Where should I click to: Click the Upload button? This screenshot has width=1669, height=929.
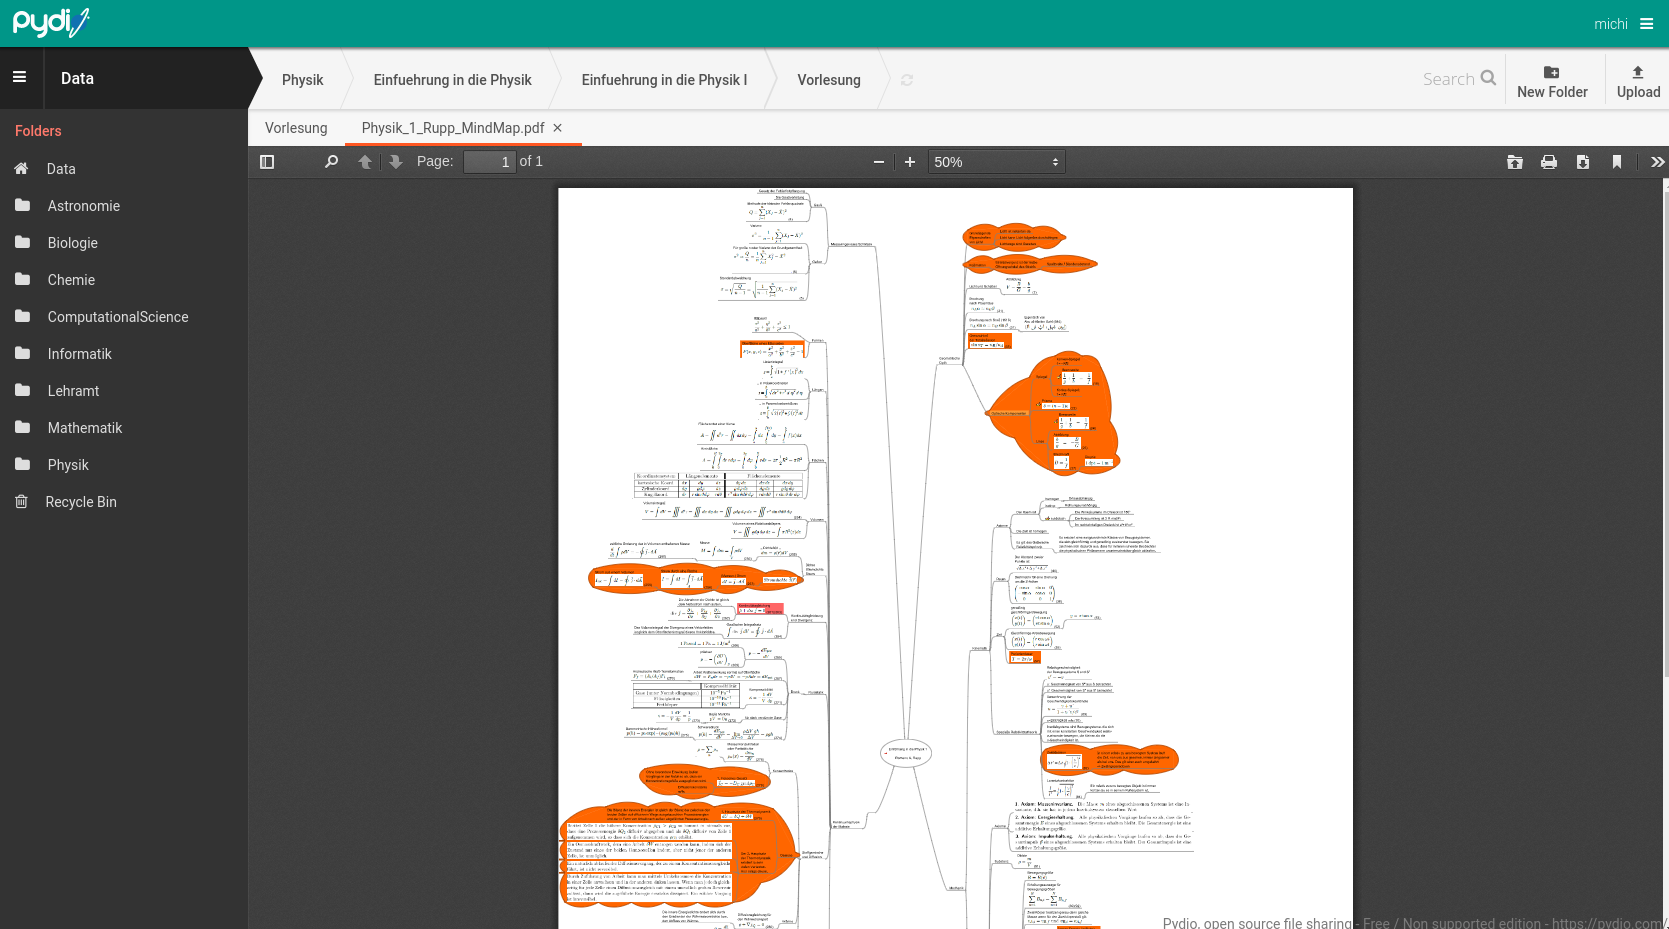[1638, 81]
